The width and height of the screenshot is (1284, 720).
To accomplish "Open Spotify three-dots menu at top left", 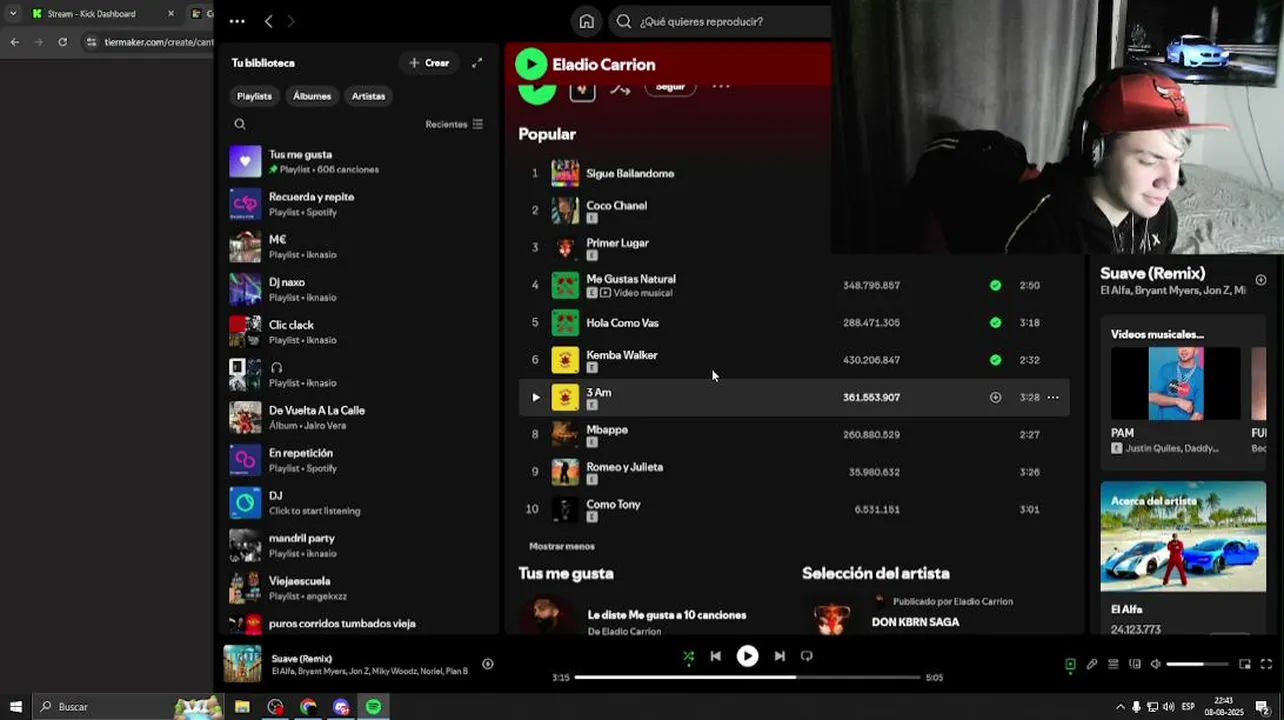I will pyautogui.click(x=237, y=21).
